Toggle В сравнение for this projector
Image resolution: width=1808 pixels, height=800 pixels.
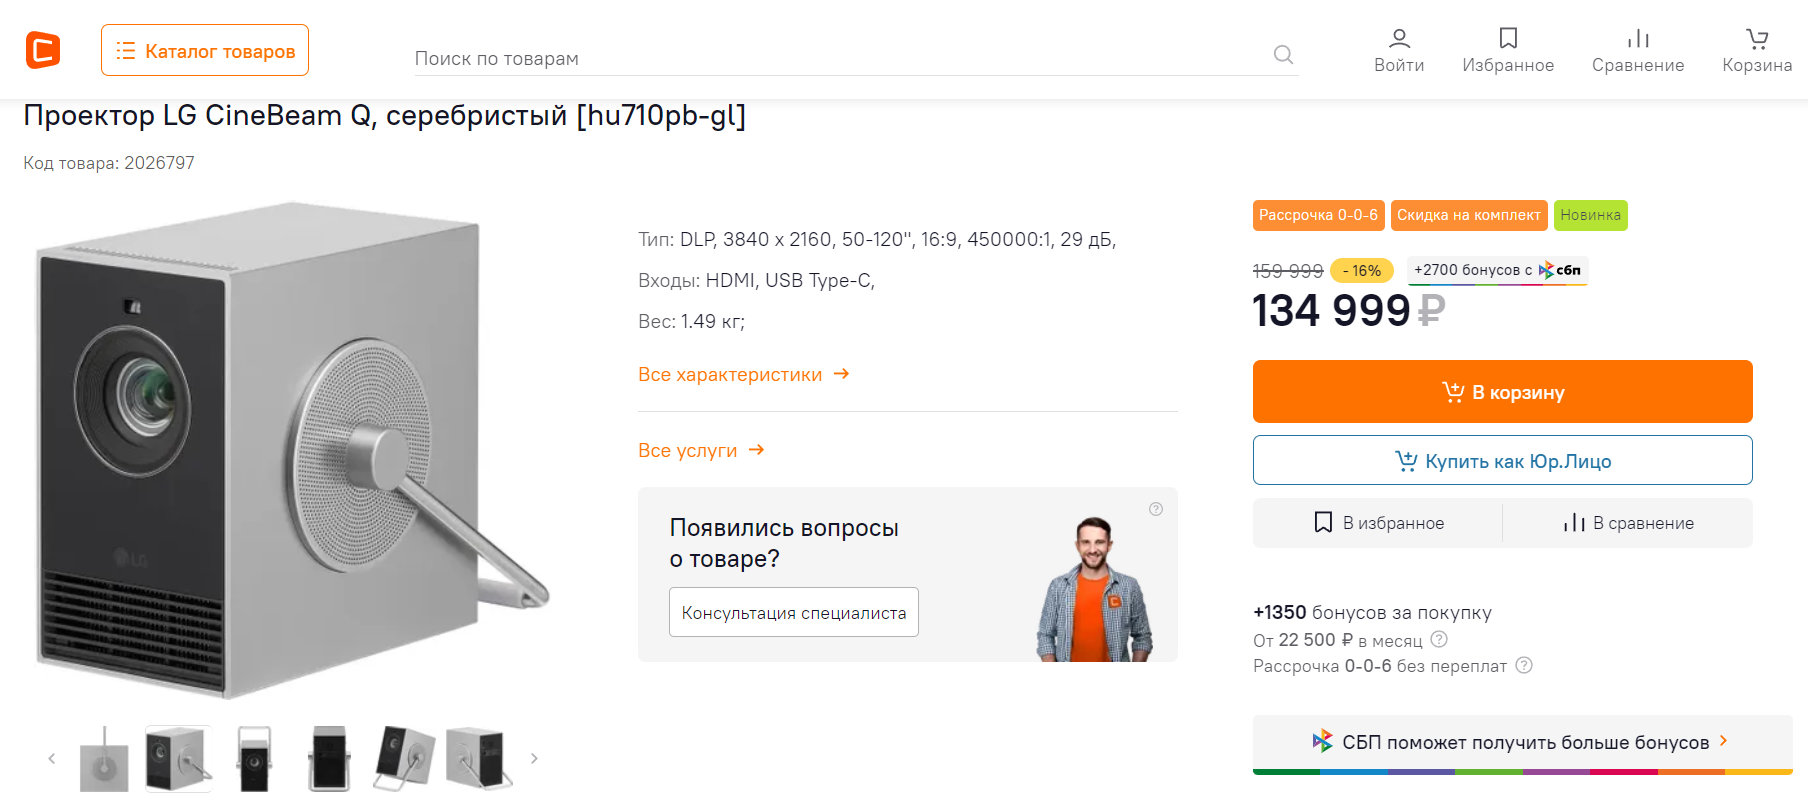point(1628,523)
